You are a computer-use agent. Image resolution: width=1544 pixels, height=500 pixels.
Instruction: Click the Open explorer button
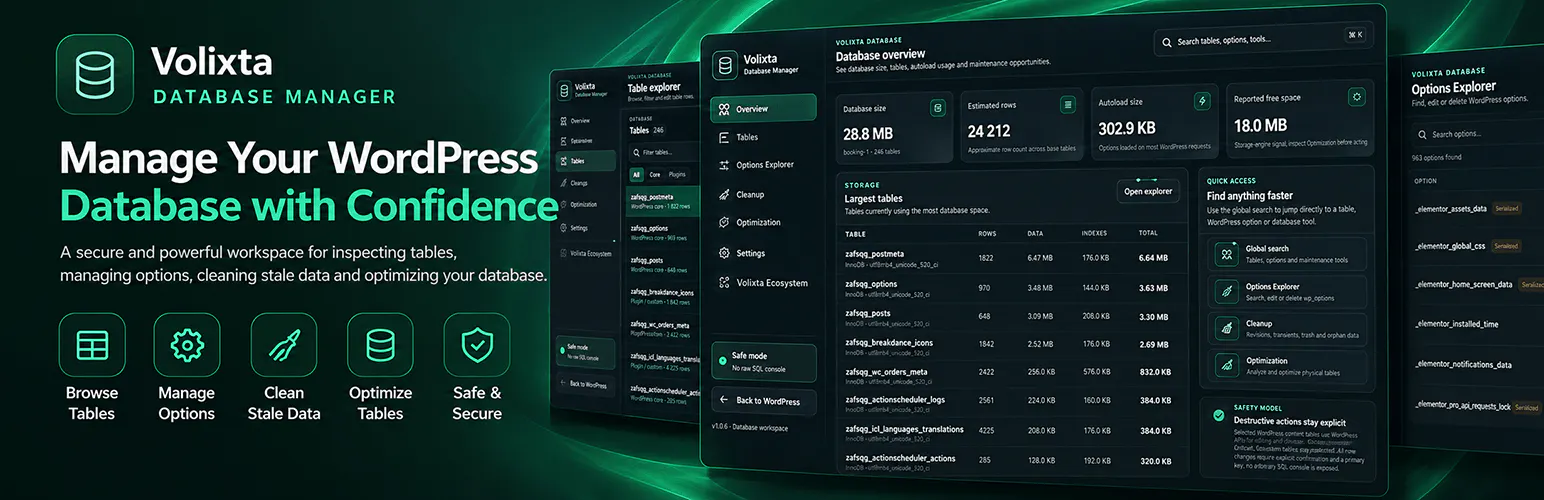click(x=1148, y=191)
